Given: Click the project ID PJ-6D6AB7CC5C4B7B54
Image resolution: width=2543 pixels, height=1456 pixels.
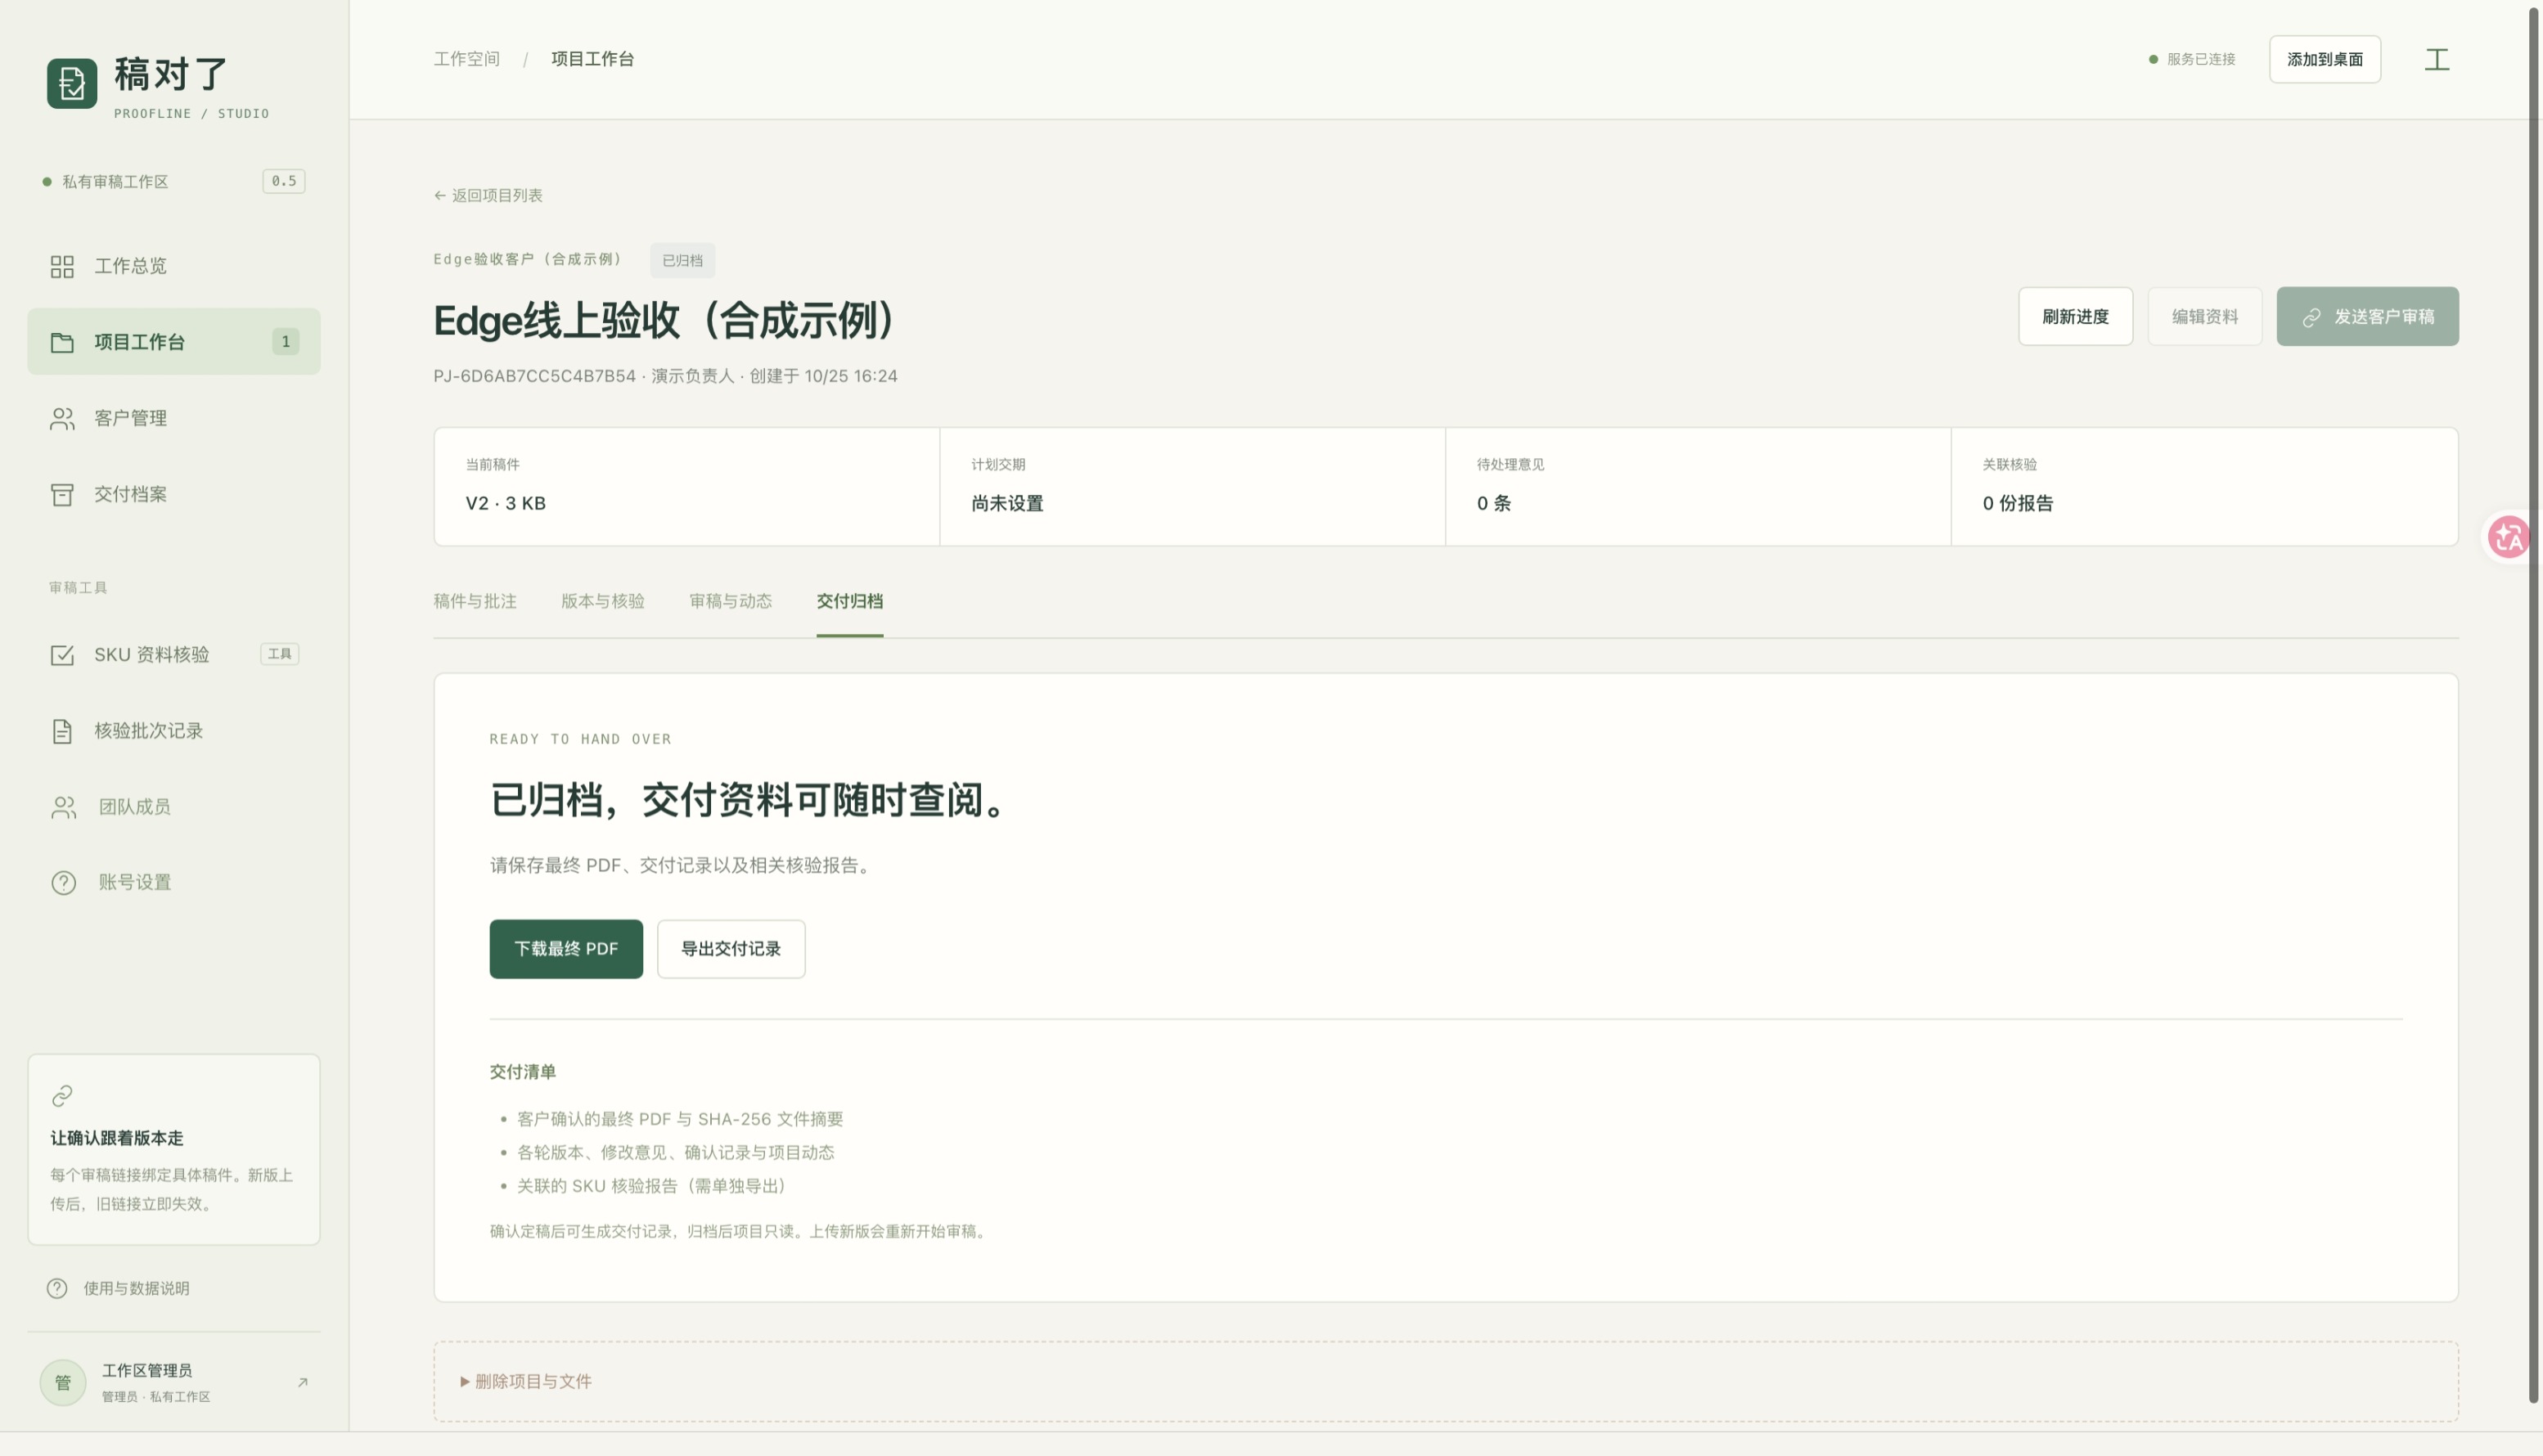Looking at the screenshot, I should [534, 376].
